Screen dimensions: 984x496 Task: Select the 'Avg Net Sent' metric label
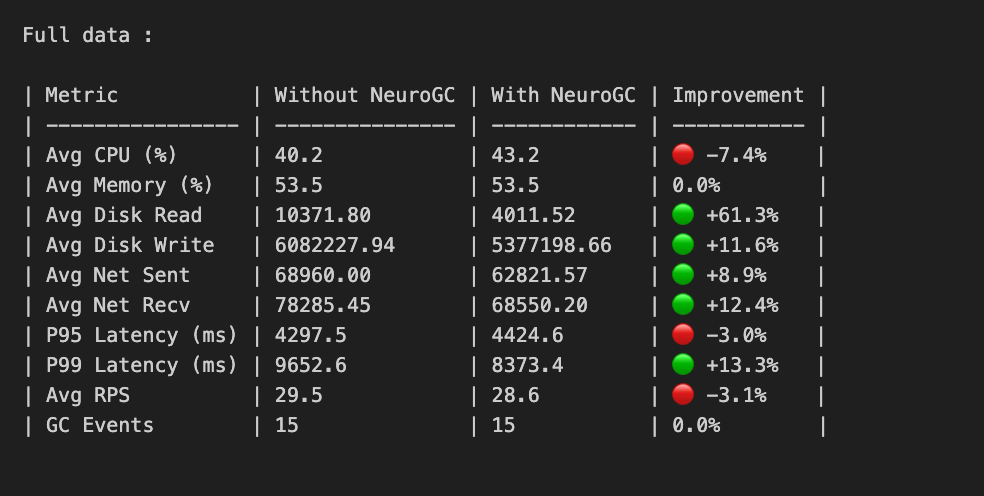117,275
